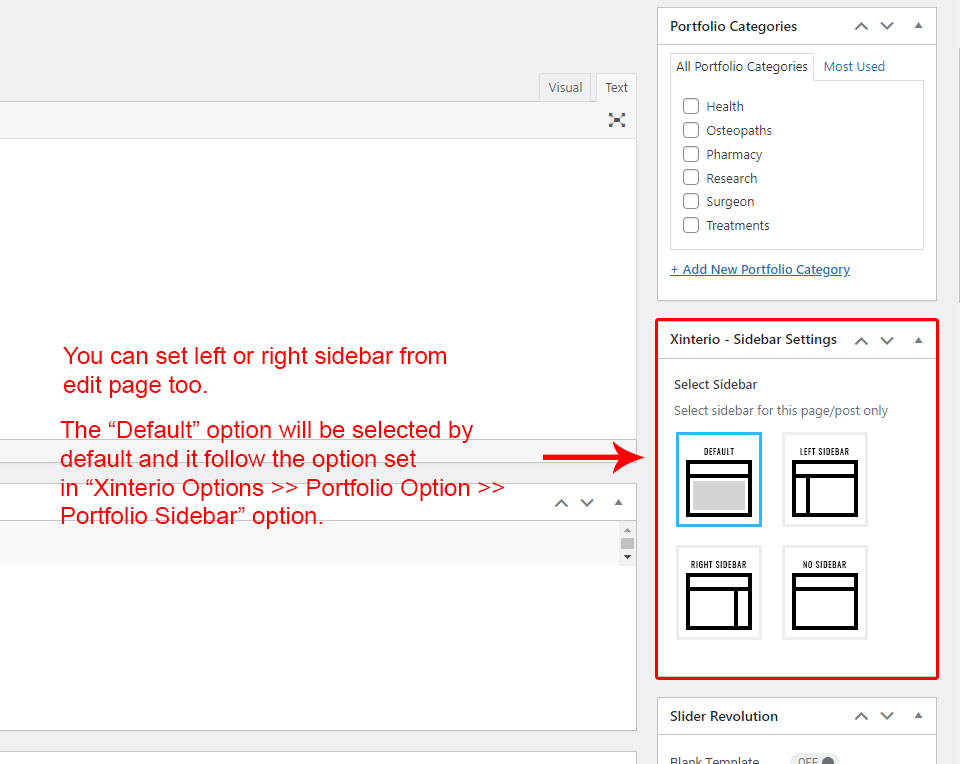This screenshot has width=960, height=764.
Task: Check the Health category checkbox
Action: (691, 106)
